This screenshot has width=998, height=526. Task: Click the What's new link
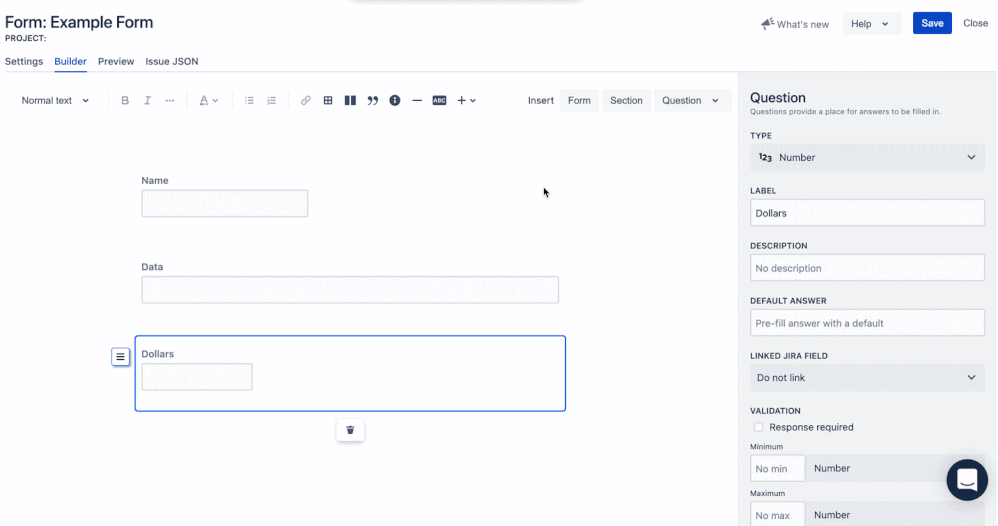[x=803, y=24]
